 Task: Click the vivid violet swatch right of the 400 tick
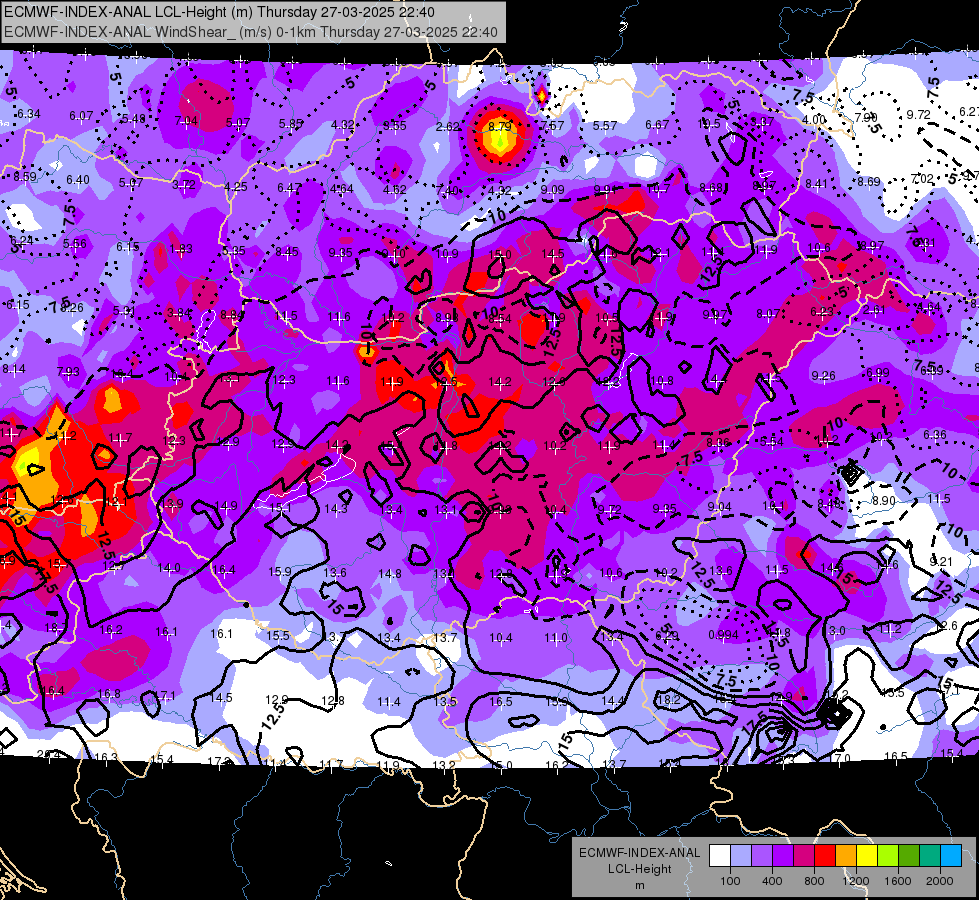click(x=783, y=856)
